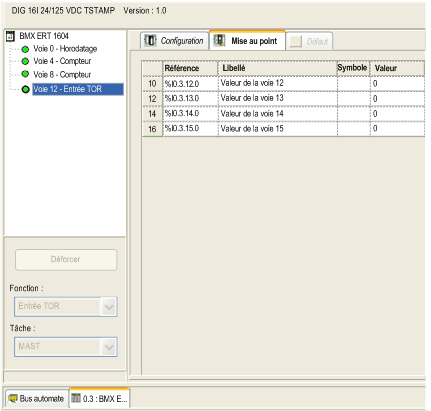
Task: Select Voie 4 - Compteur in the tree
Action: point(62,61)
